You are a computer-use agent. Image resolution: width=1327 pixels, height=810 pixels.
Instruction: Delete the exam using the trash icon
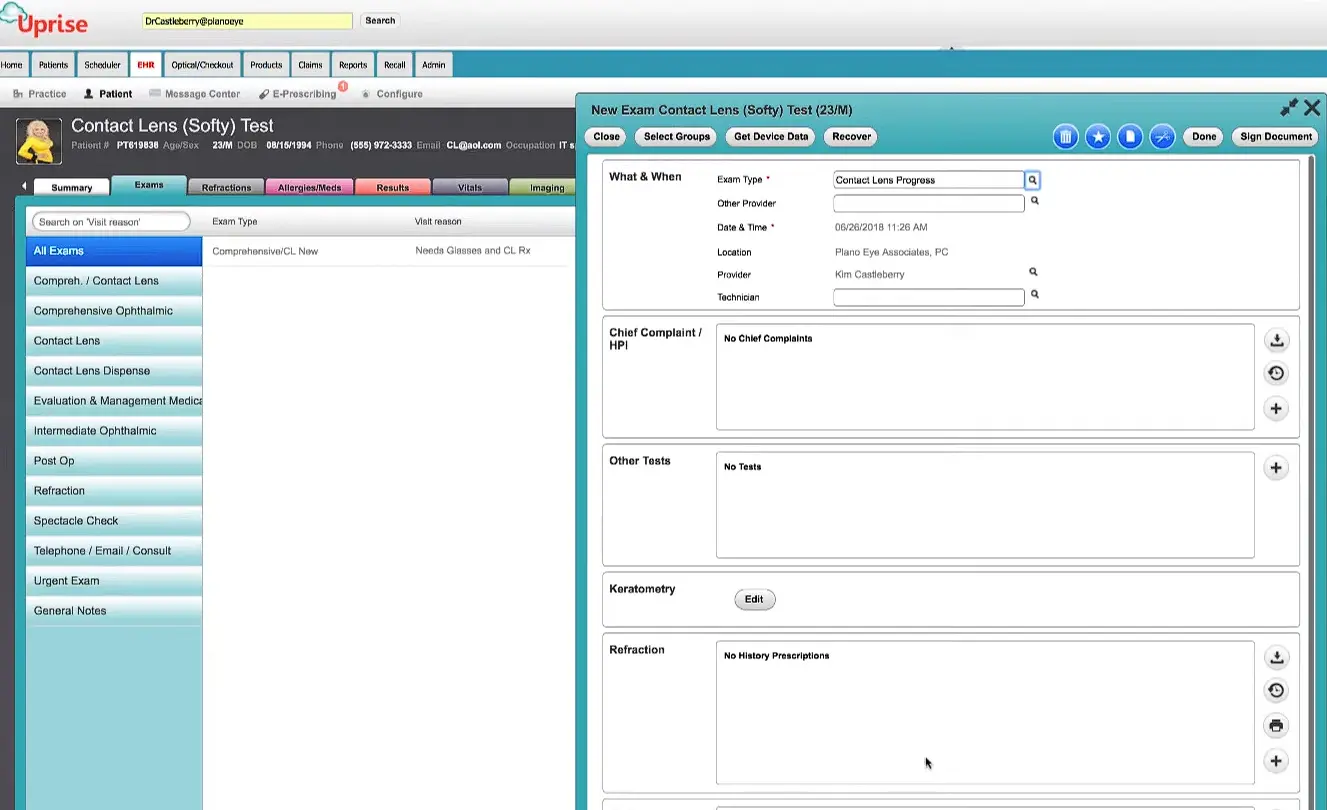1065,136
